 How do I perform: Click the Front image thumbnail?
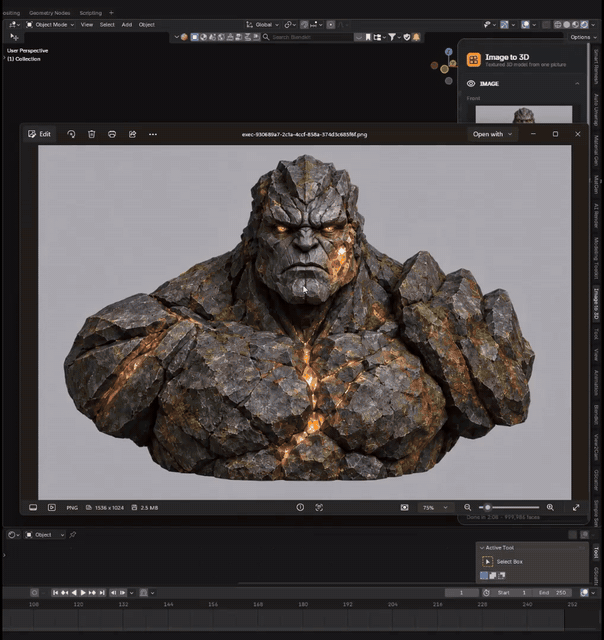click(524, 114)
